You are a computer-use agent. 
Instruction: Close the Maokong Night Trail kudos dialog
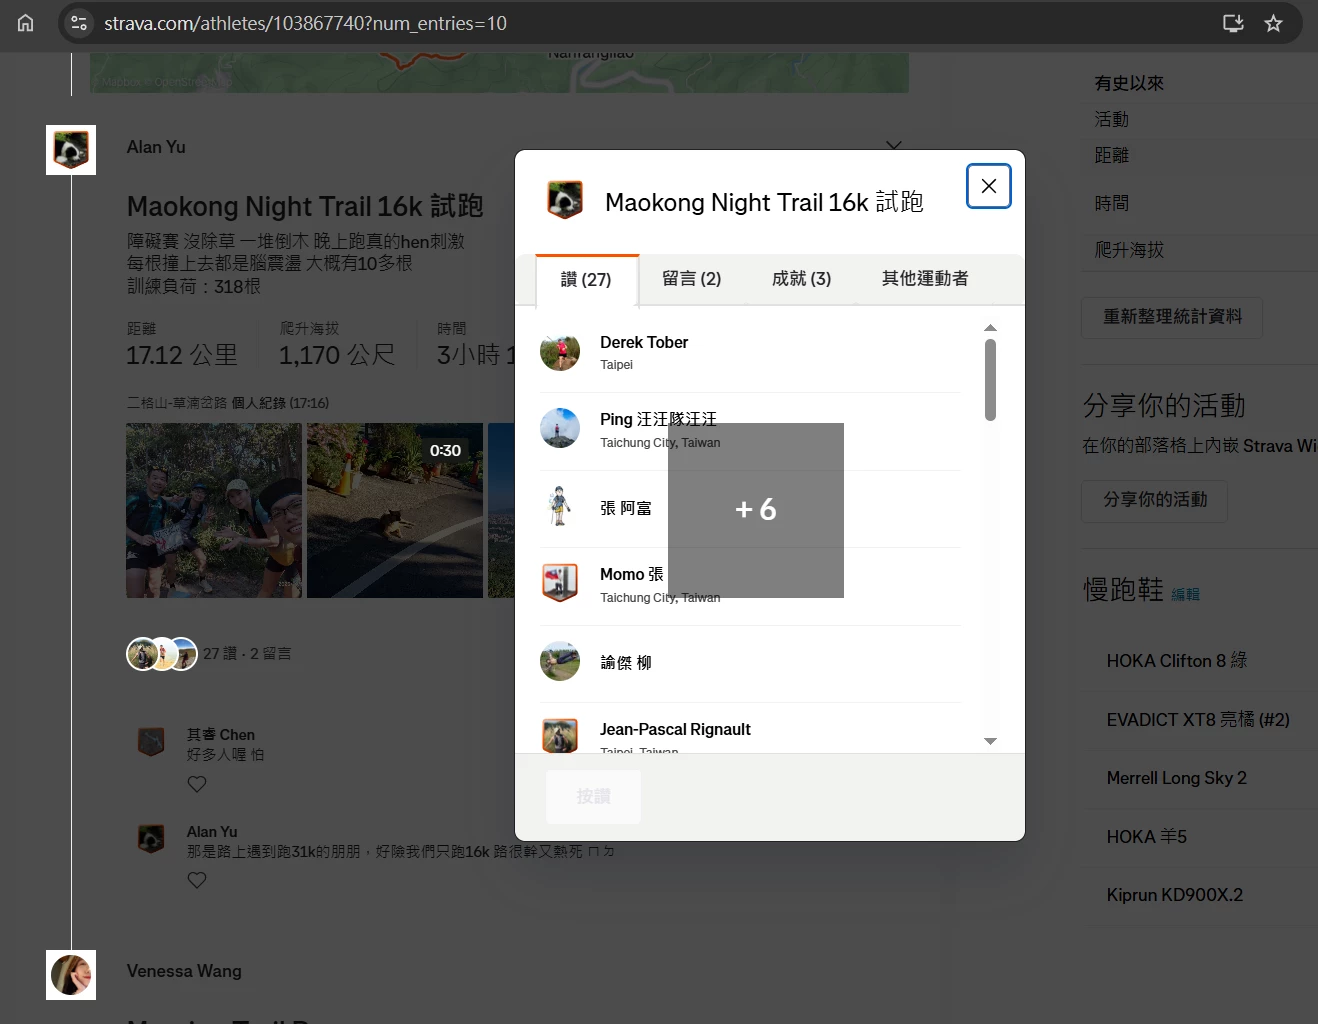point(988,186)
